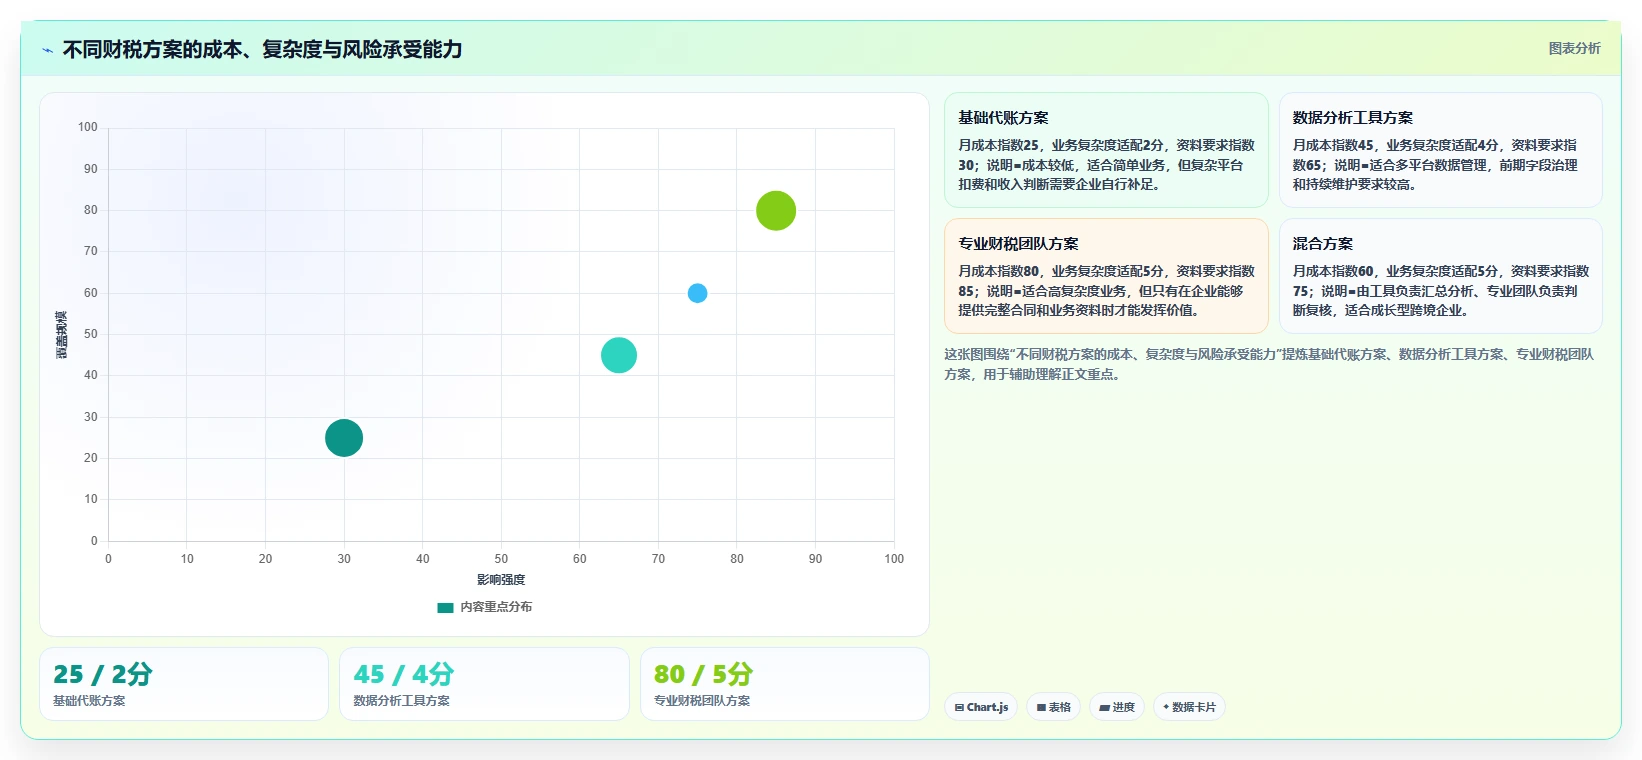Click the dark teal bubble for 基础代账方案
Image resolution: width=1642 pixels, height=760 pixels.
click(x=344, y=438)
